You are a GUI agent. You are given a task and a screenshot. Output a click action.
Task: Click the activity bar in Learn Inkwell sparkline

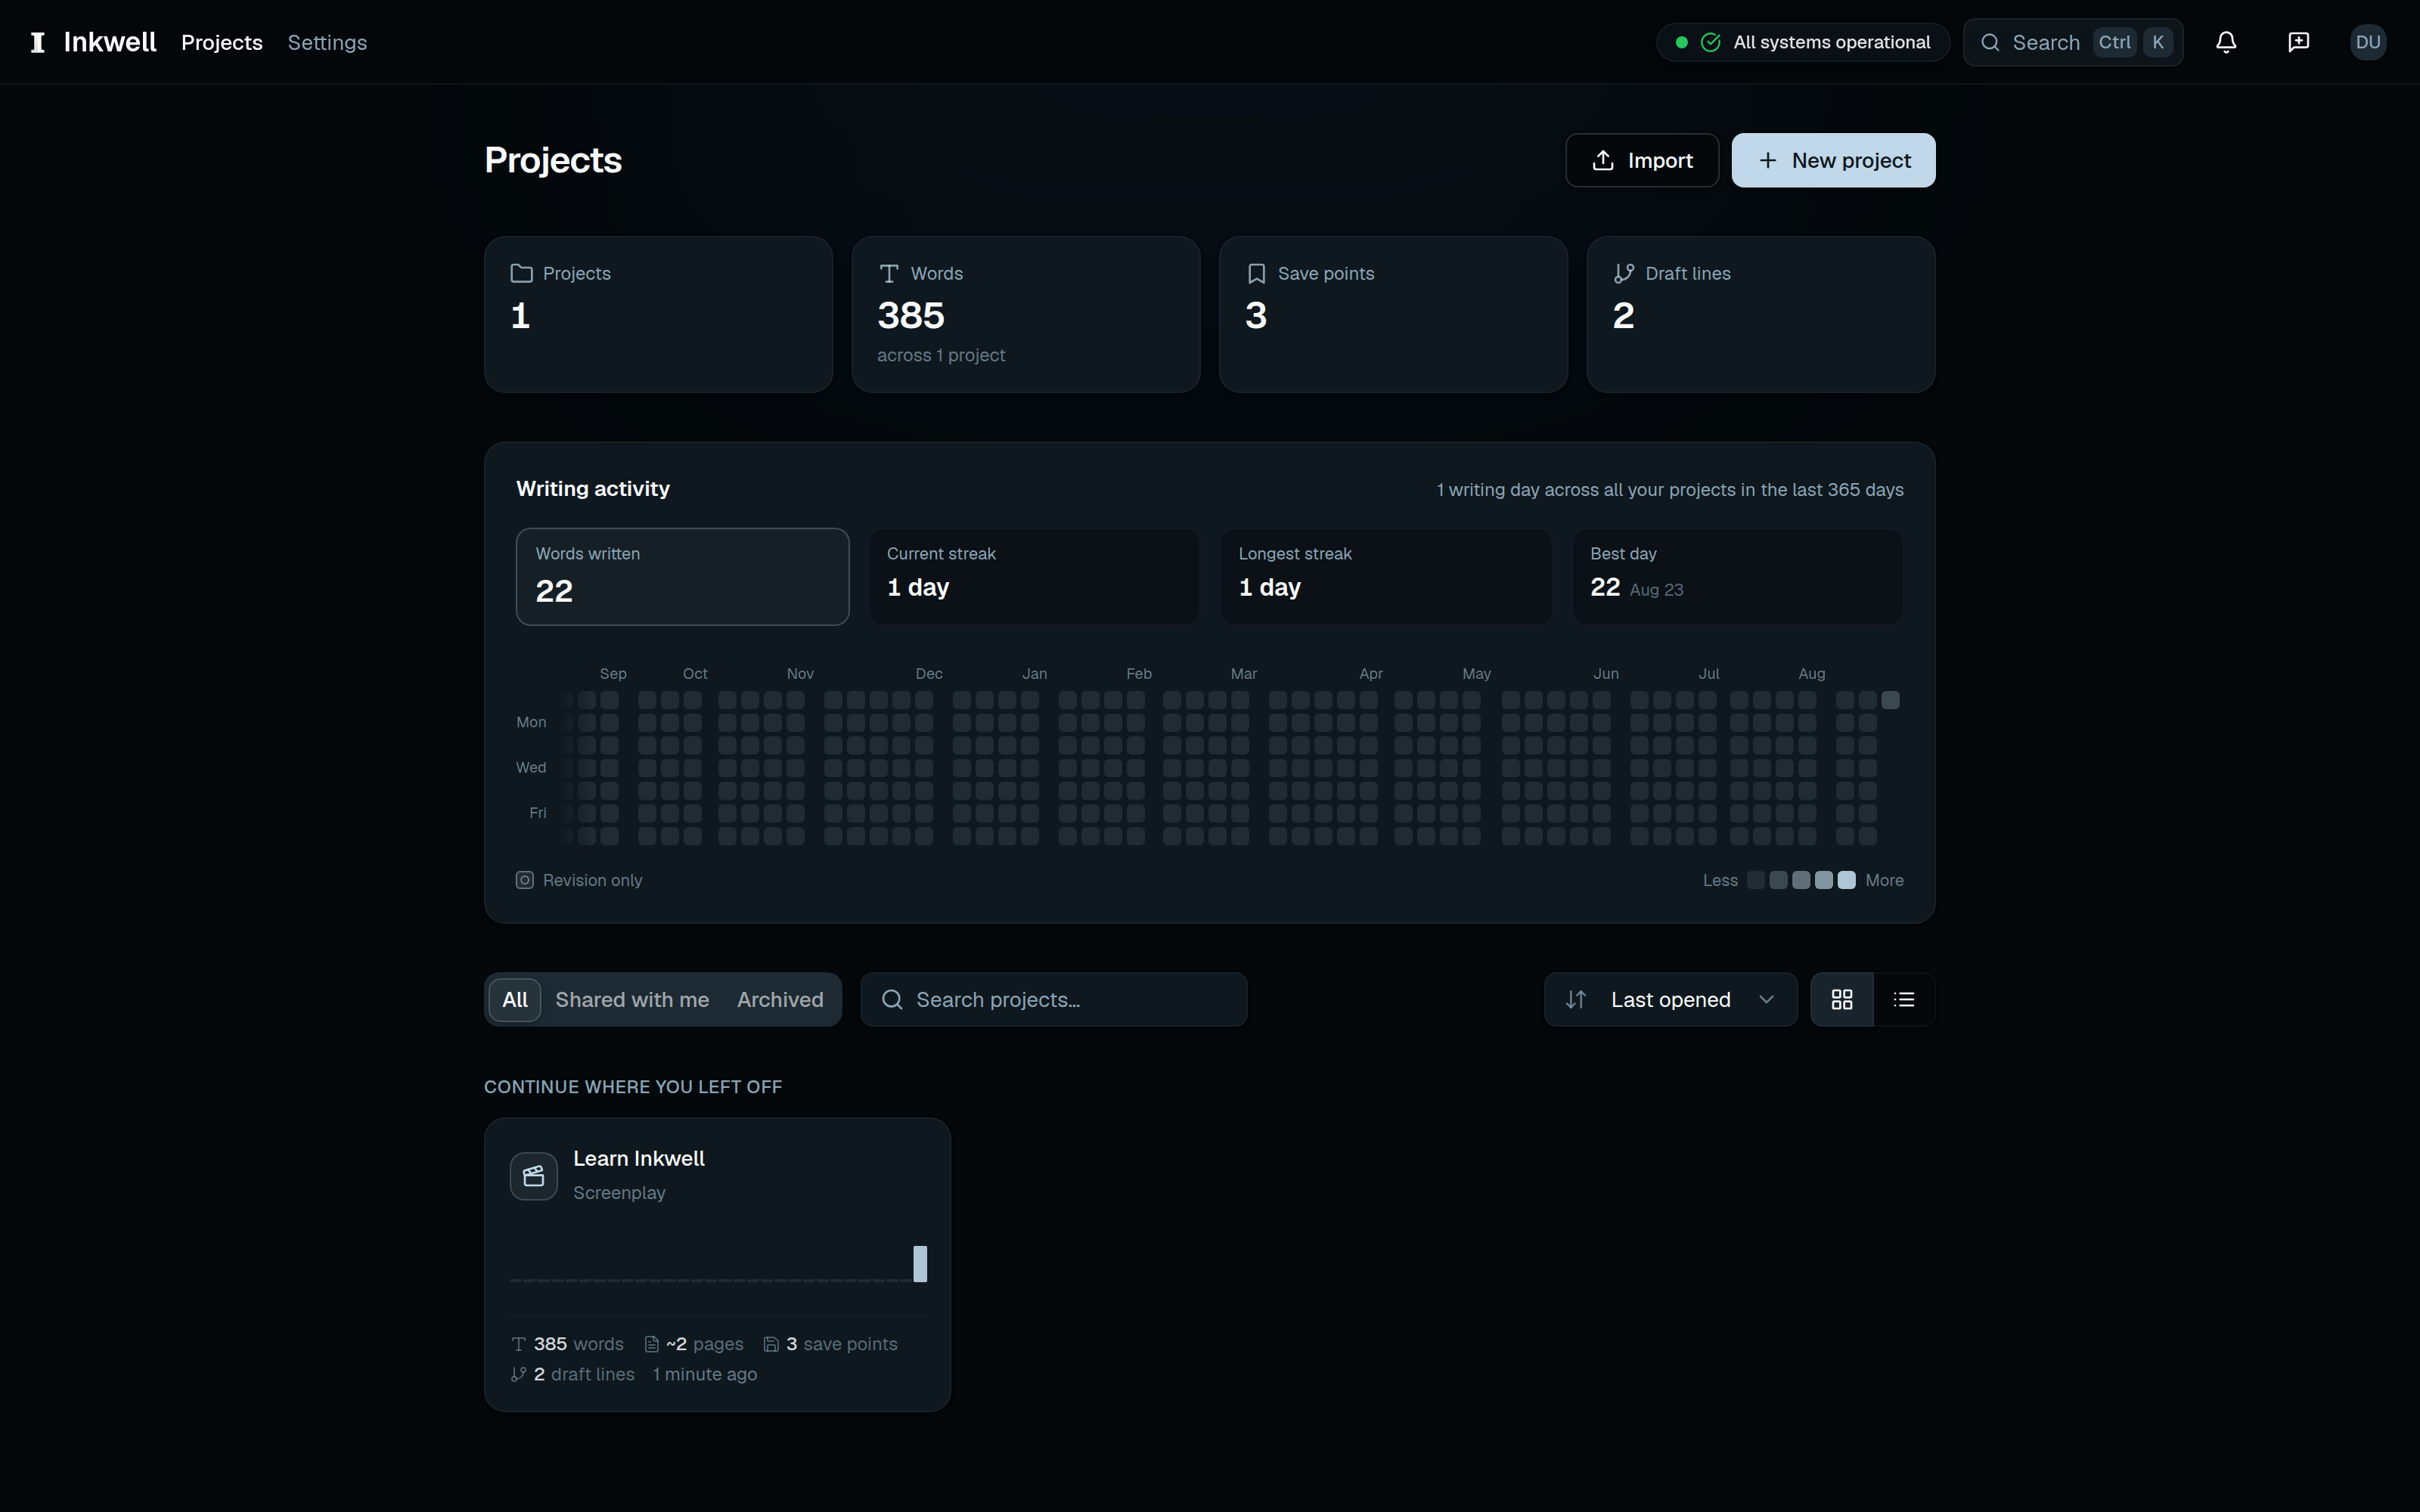point(920,1264)
